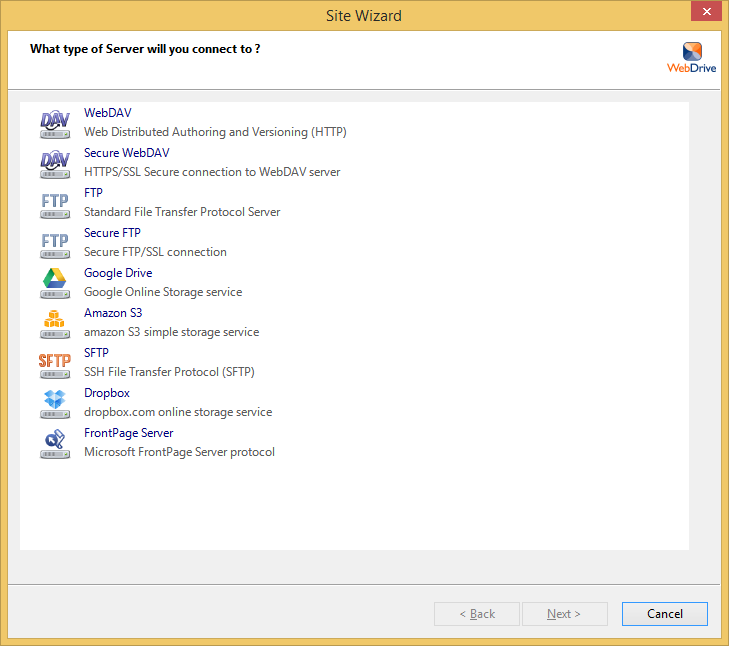Select the Google Drive text label
This screenshot has width=729, height=646.
coord(118,273)
